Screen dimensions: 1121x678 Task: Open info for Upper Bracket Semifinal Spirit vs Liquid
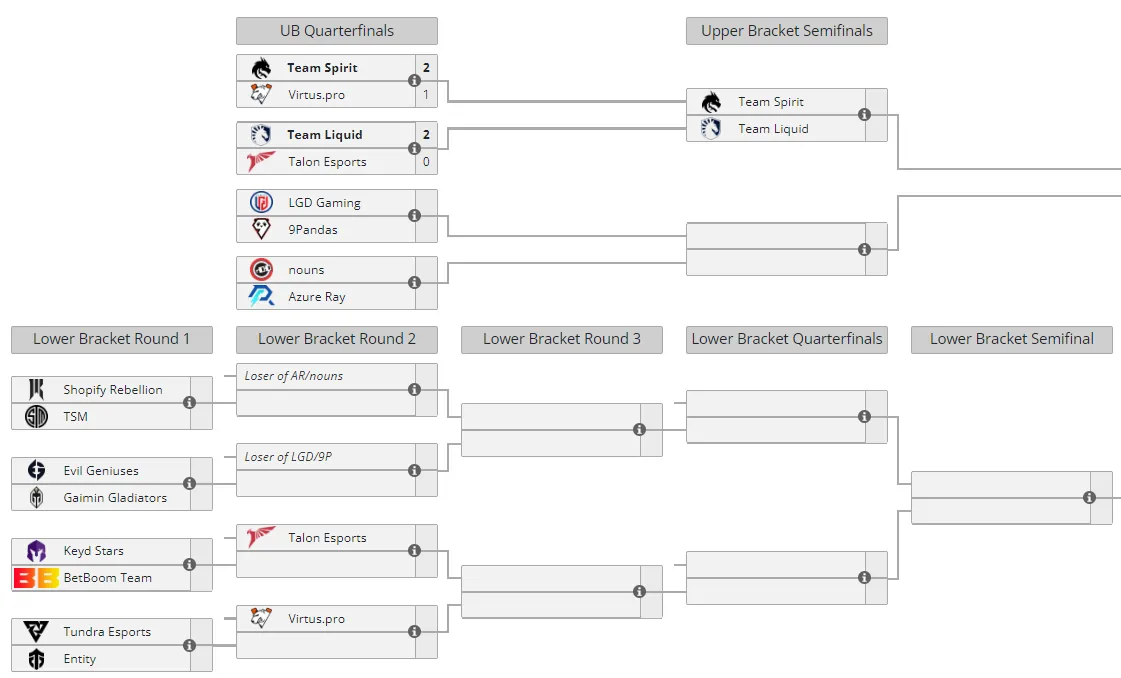click(x=864, y=114)
